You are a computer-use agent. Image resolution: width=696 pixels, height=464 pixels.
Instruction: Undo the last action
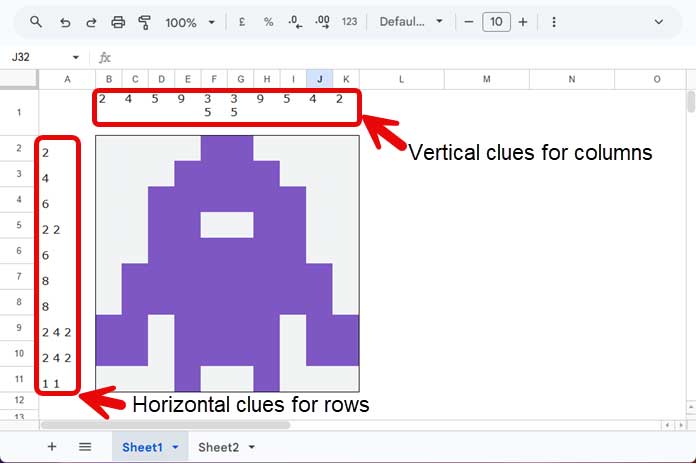coord(65,22)
